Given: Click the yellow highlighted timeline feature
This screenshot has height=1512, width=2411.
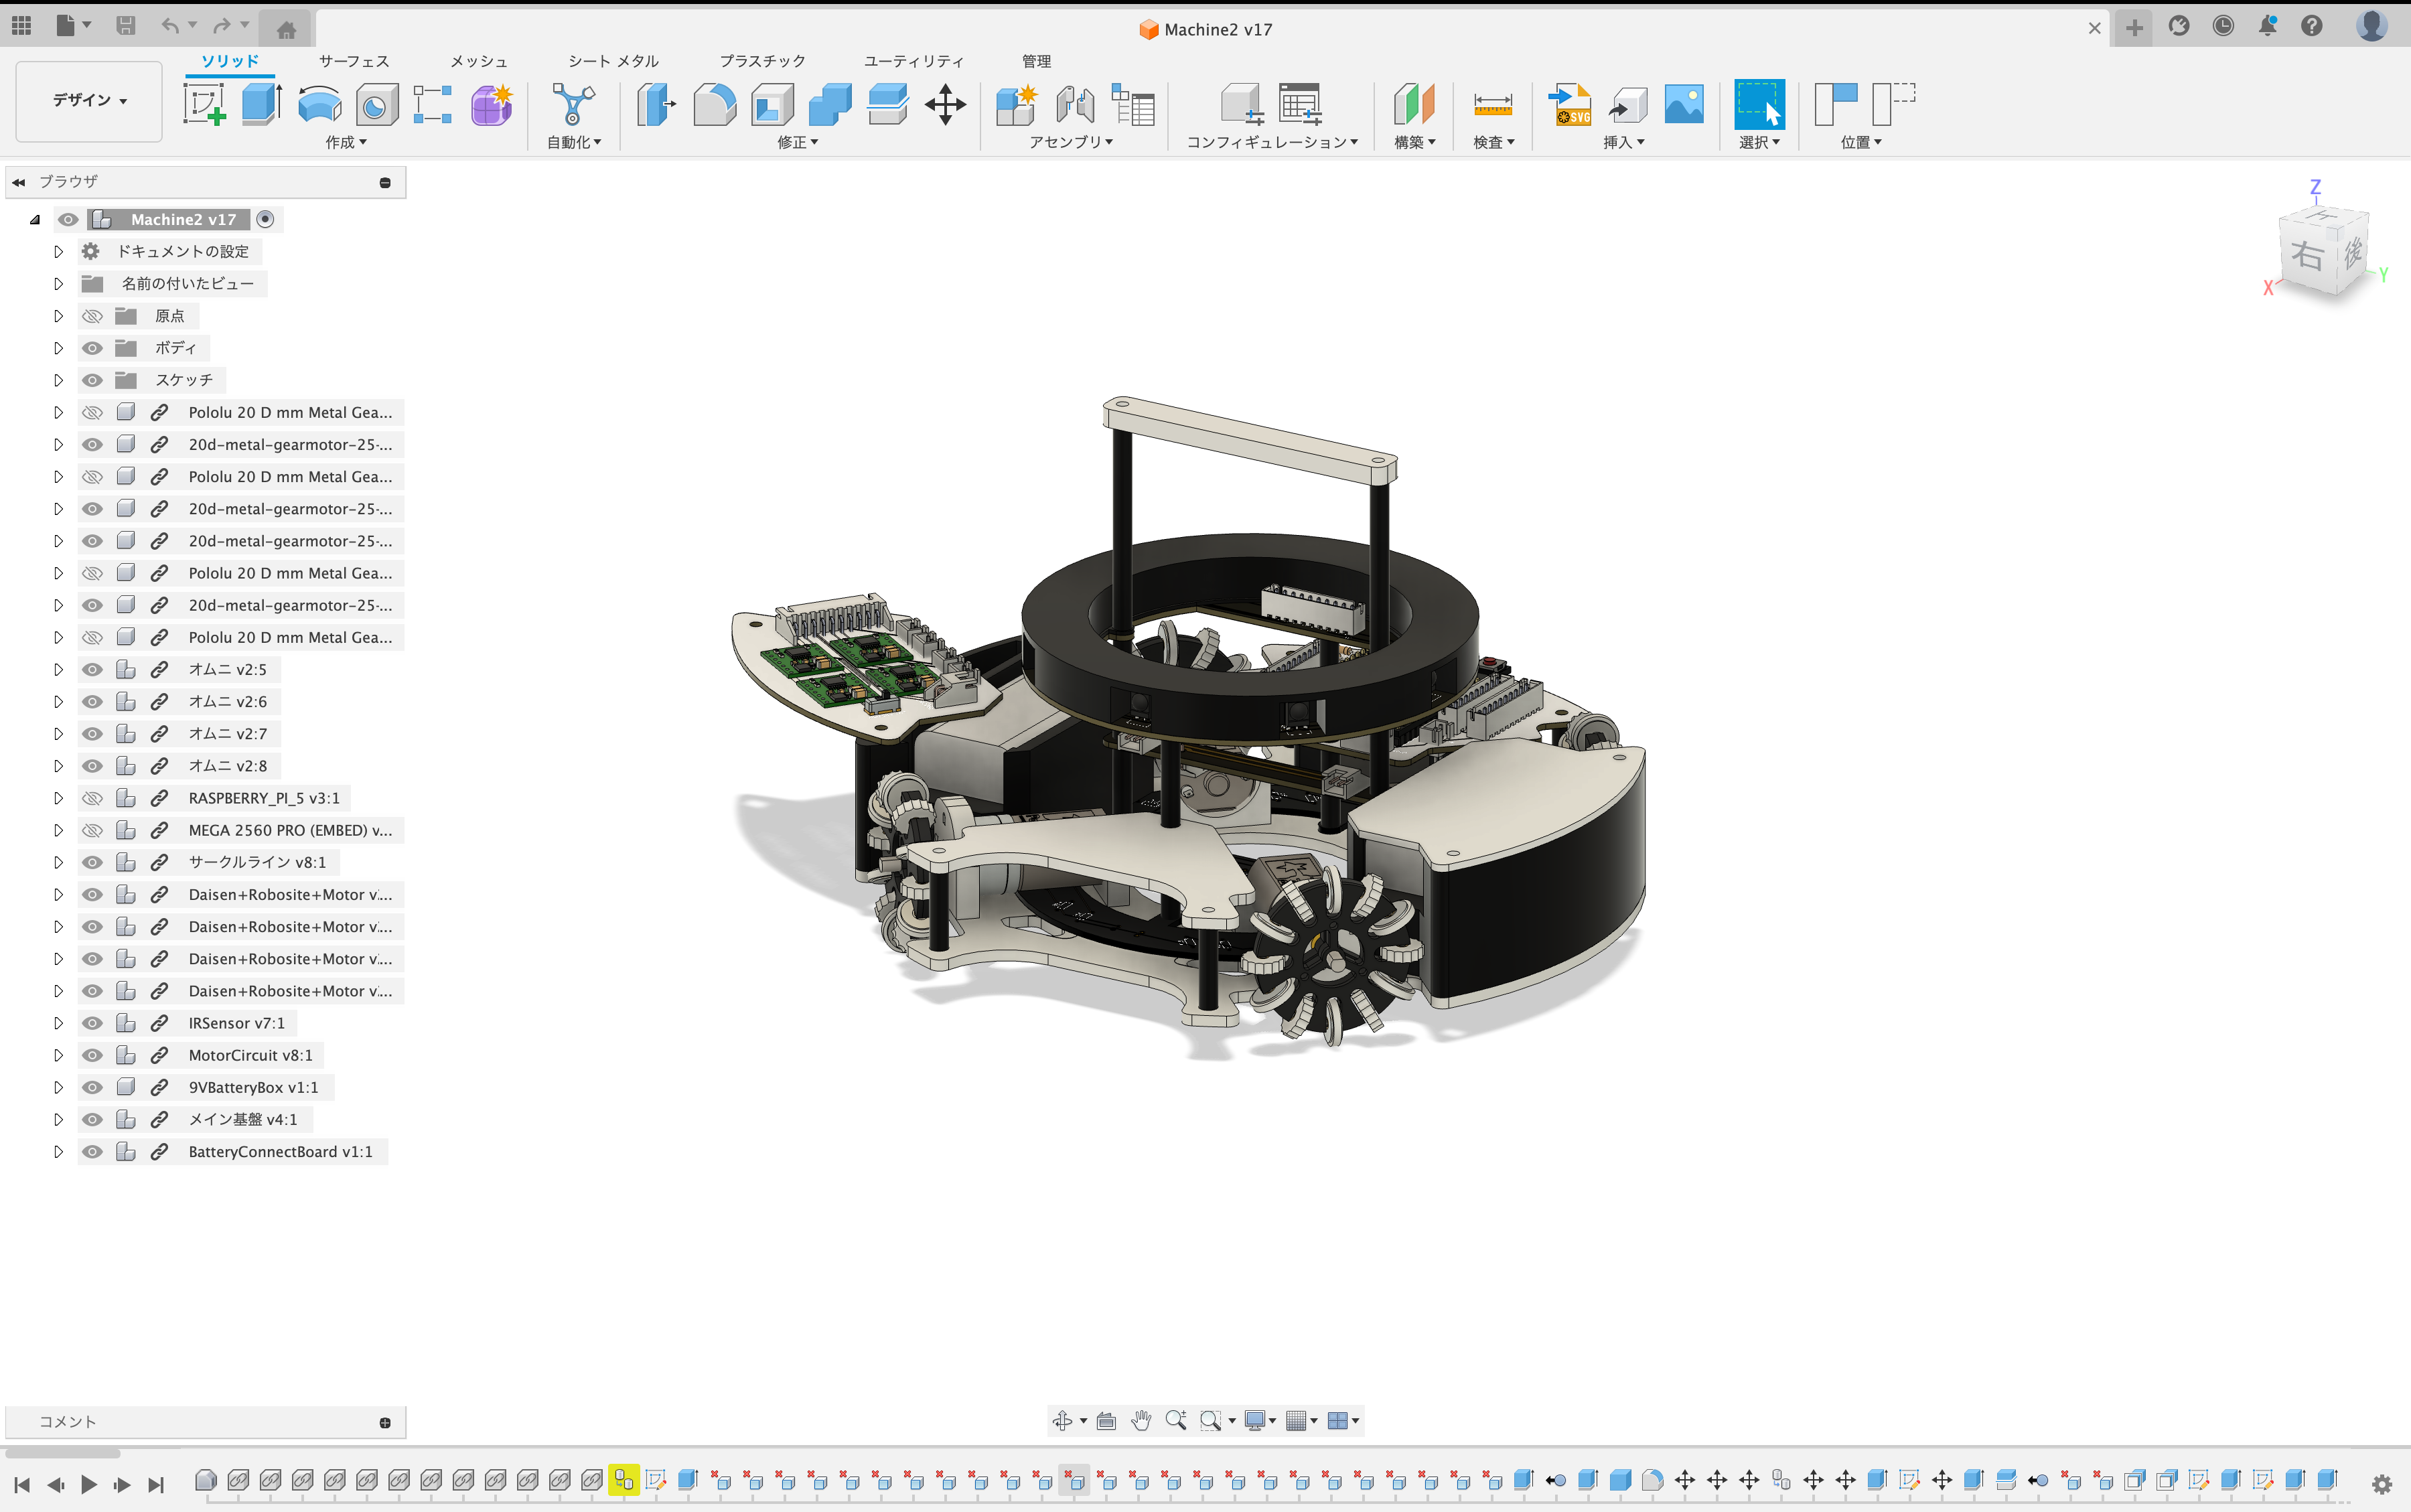Looking at the screenshot, I should coord(624,1479).
